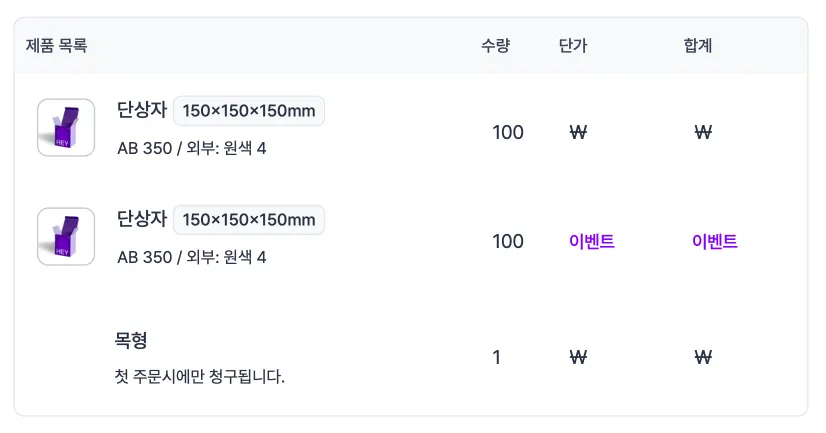The image size is (826, 433).
Task: Click the second purple box product thumbnail
Action: [66, 237]
